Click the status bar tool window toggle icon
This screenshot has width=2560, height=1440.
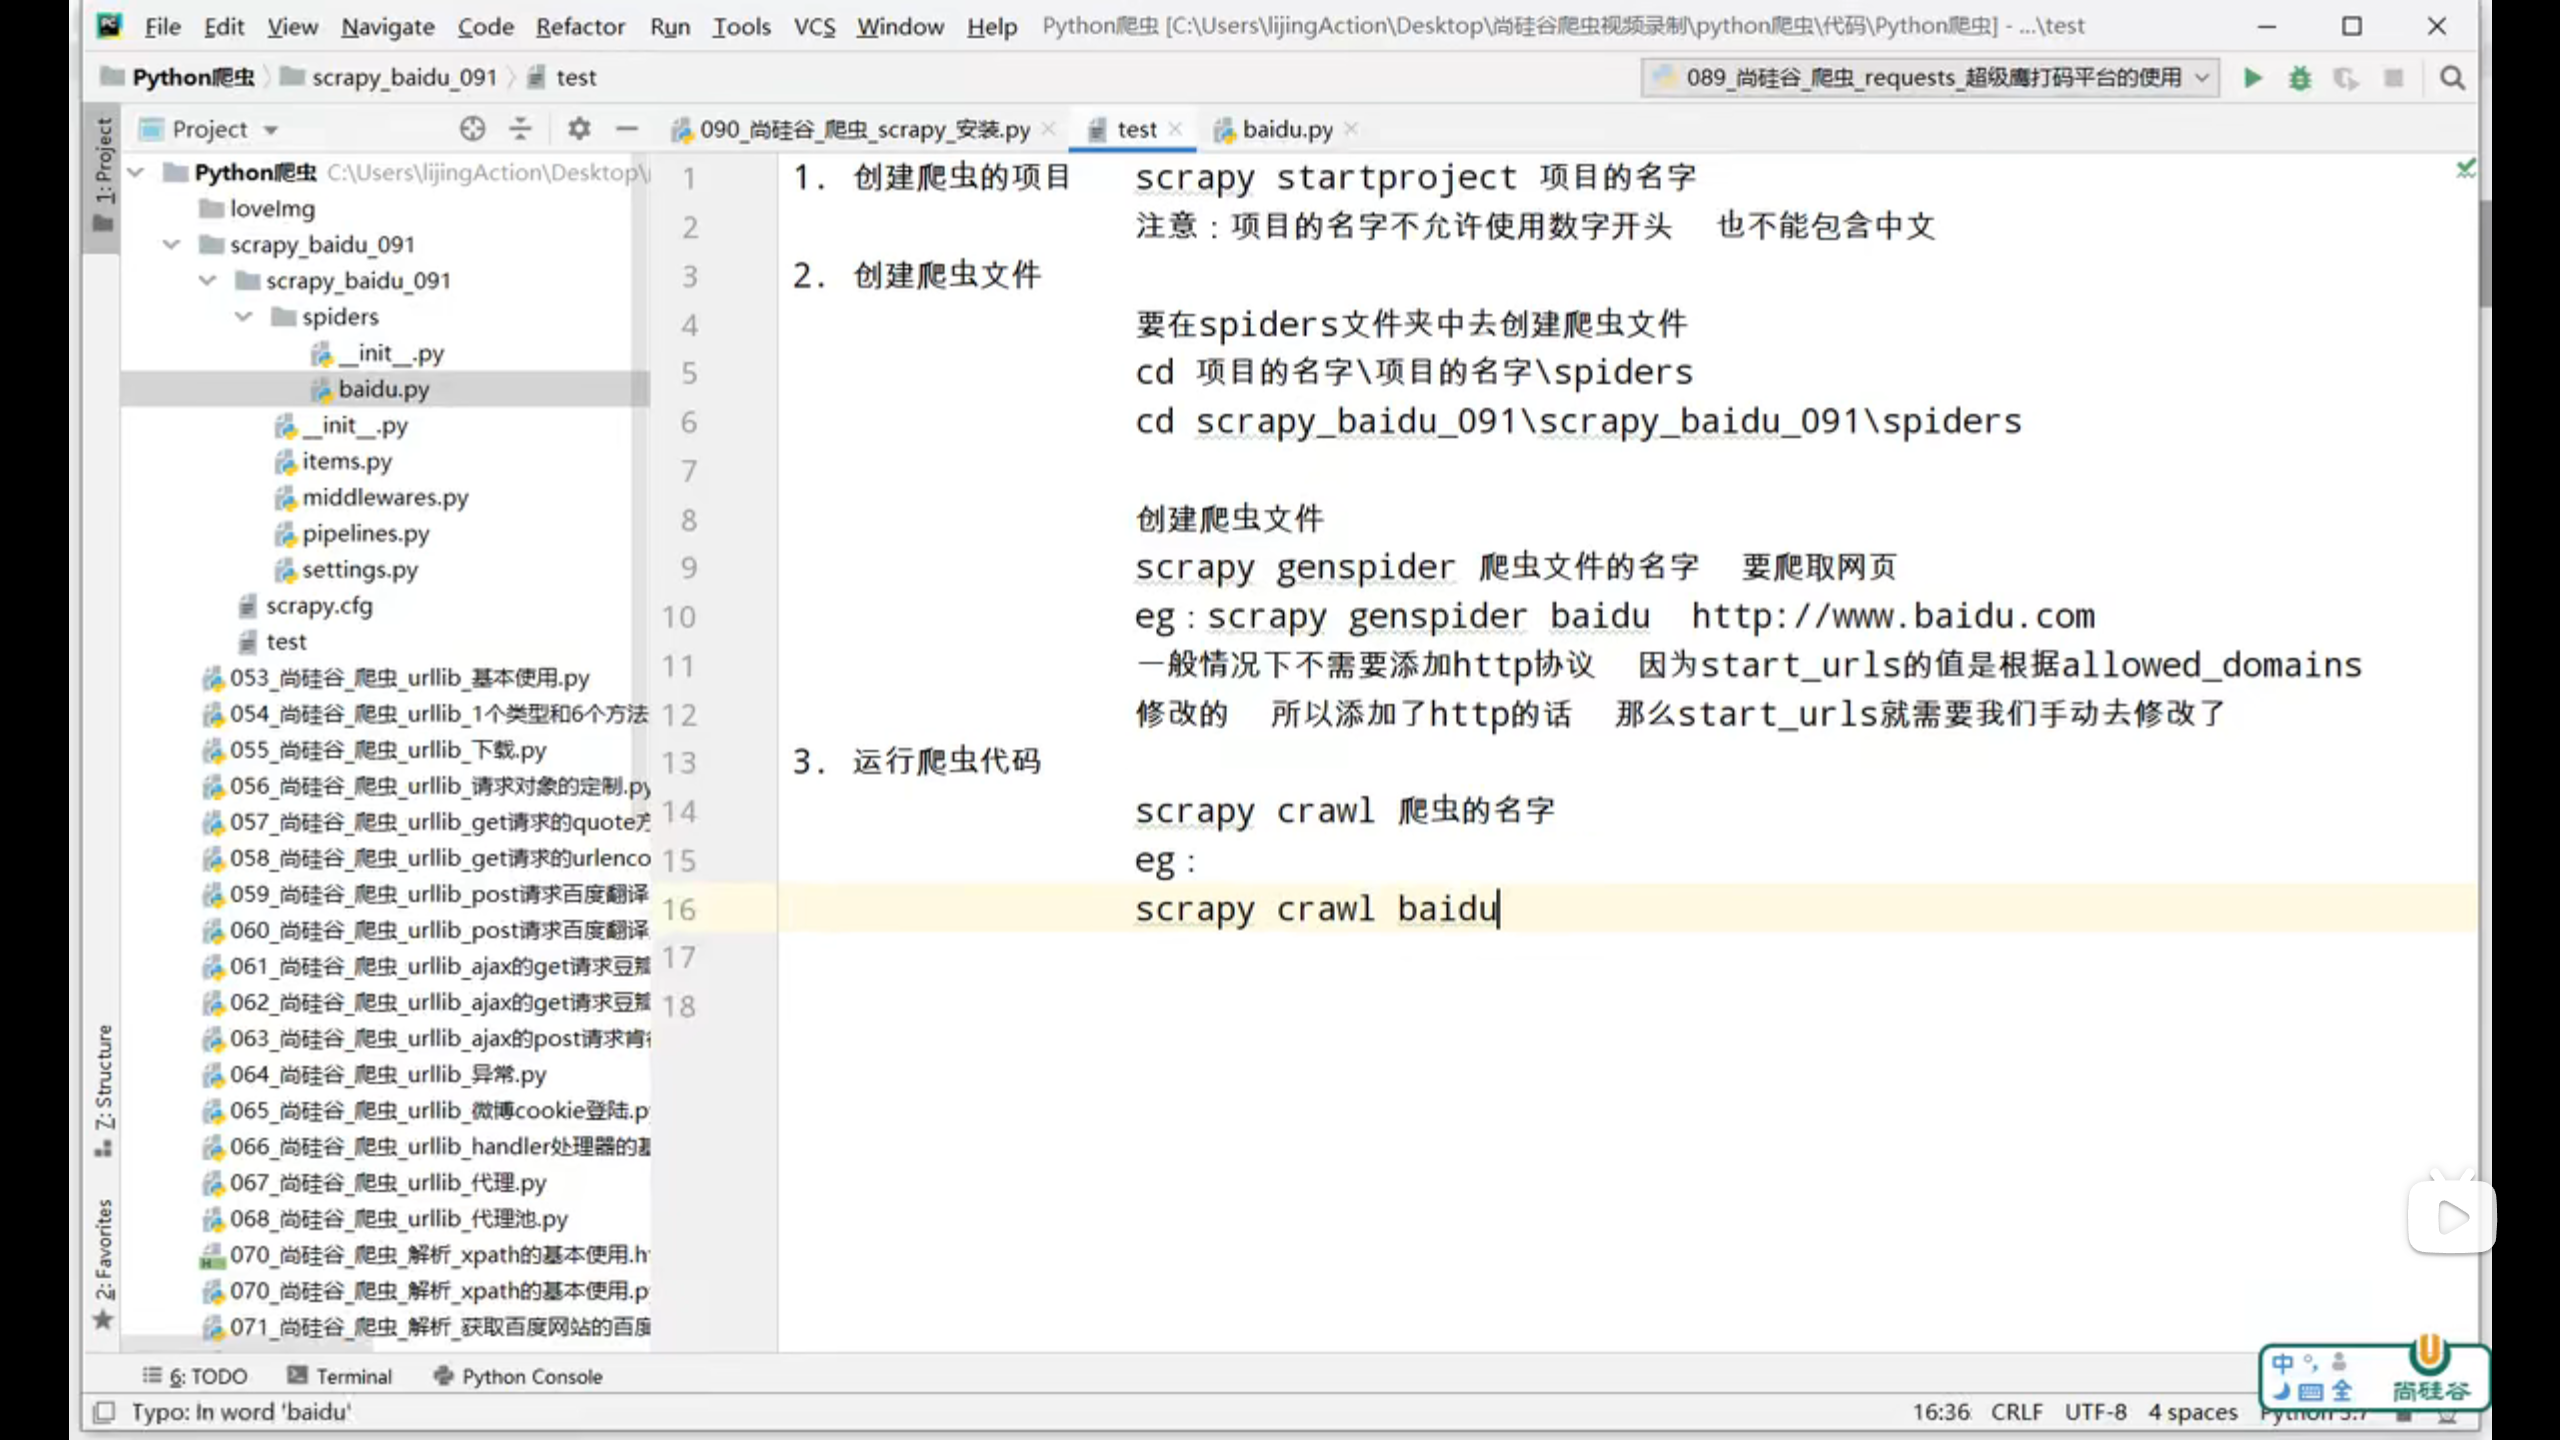(103, 1412)
